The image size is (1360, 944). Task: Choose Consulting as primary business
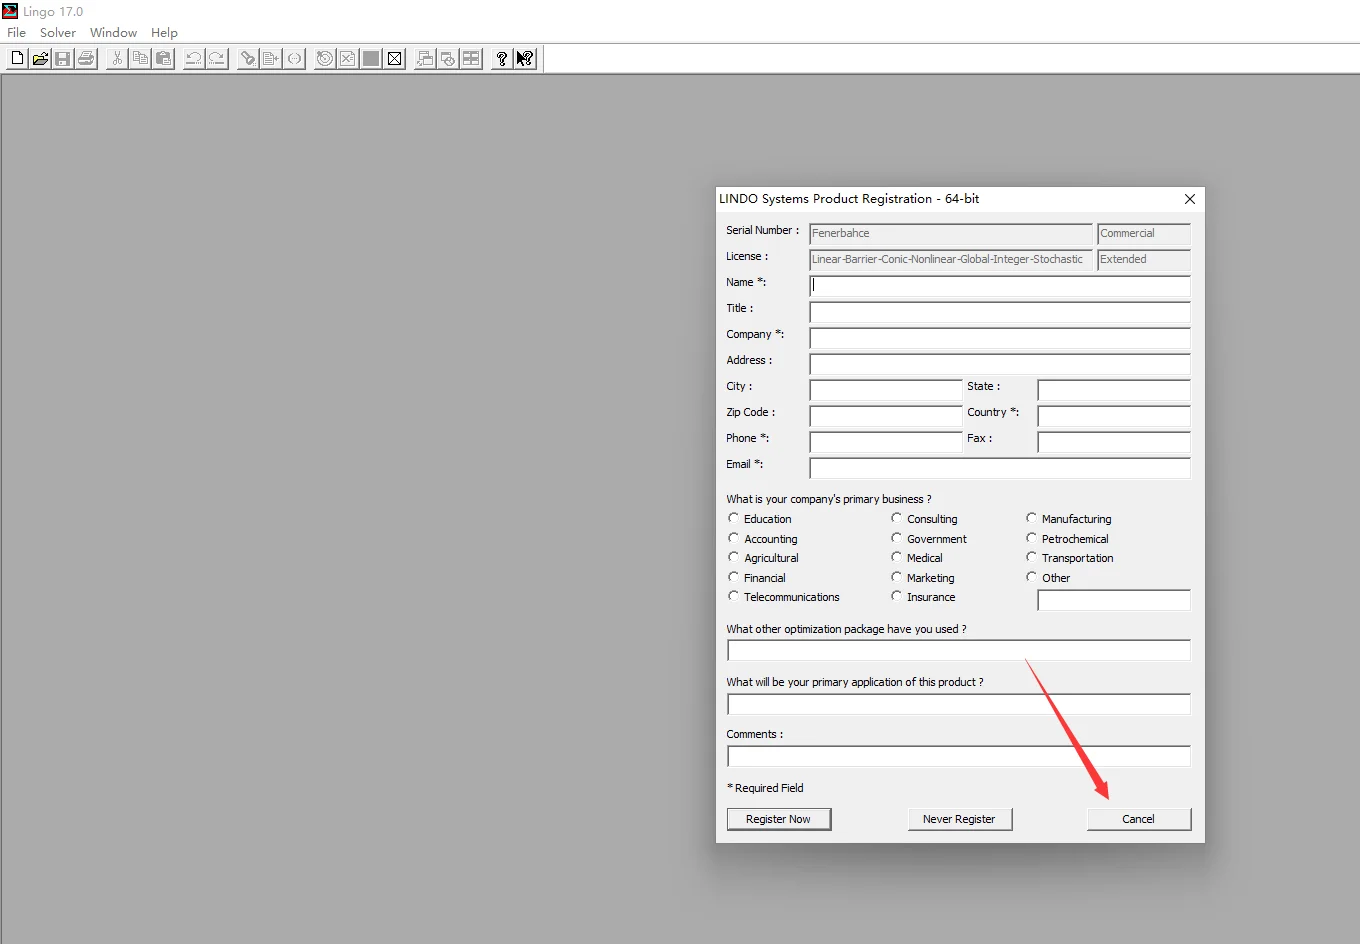pos(897,518)
